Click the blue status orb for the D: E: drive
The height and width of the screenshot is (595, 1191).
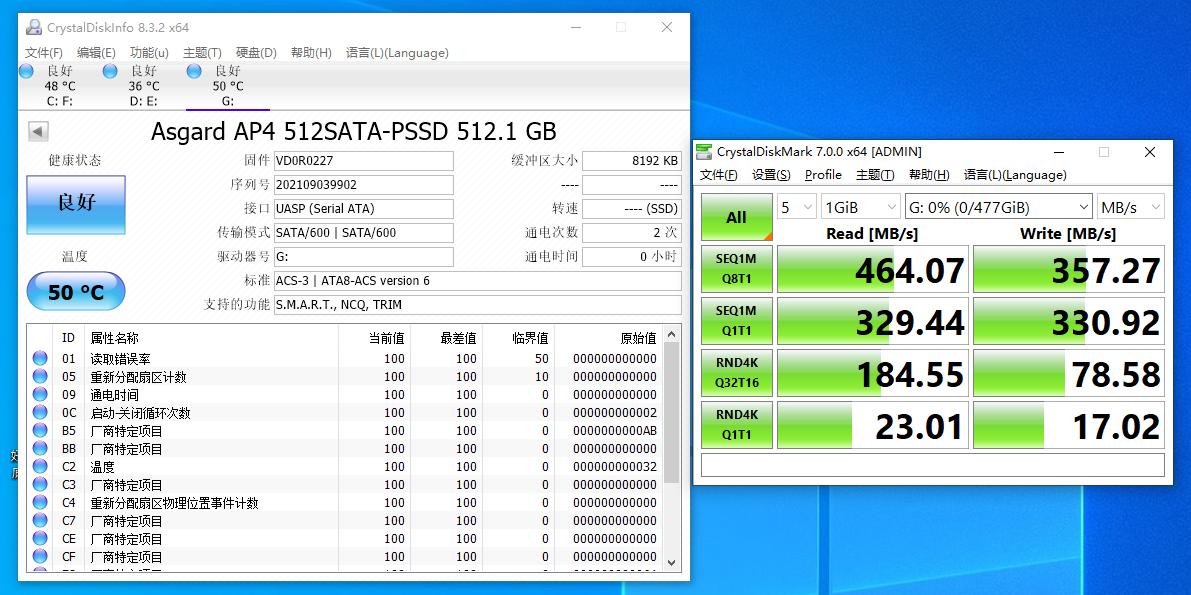pos(108,71)
